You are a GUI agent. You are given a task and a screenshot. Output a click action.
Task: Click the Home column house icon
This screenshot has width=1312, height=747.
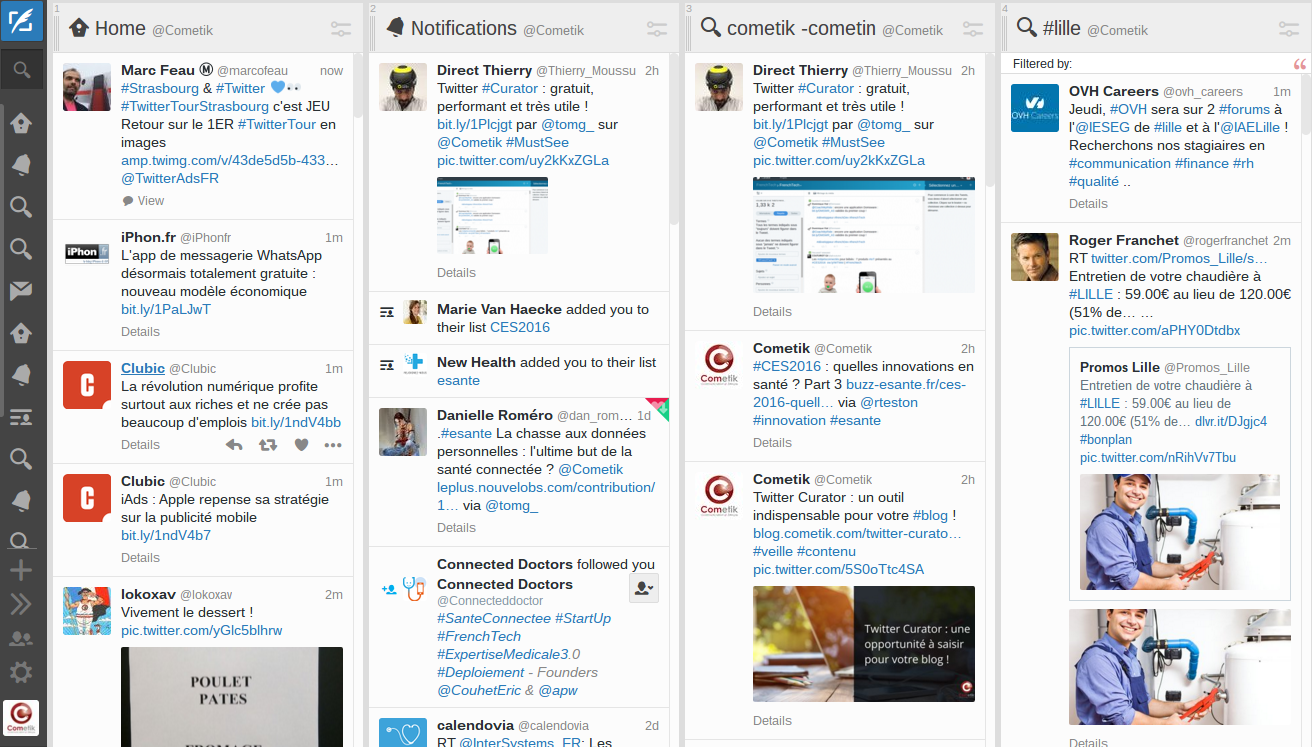[x=79, y=28]
